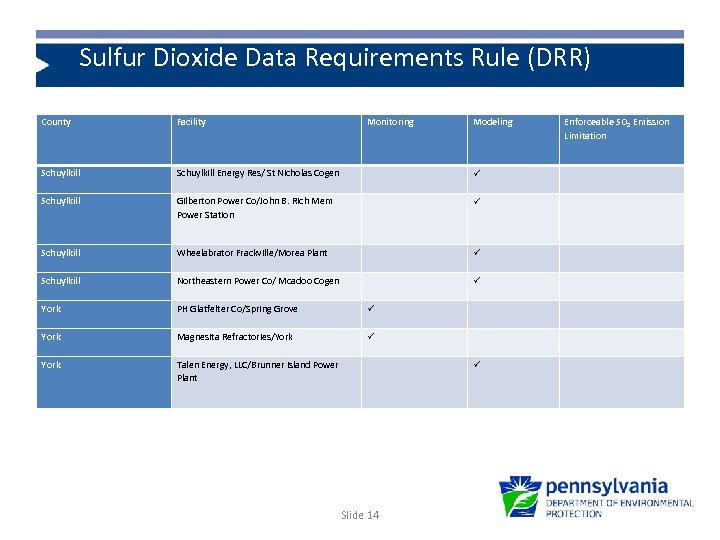Click 'Enforceable SO2 Emission Limitation' header
This screenshot has width=720, height=540.
tap(622, 140)
